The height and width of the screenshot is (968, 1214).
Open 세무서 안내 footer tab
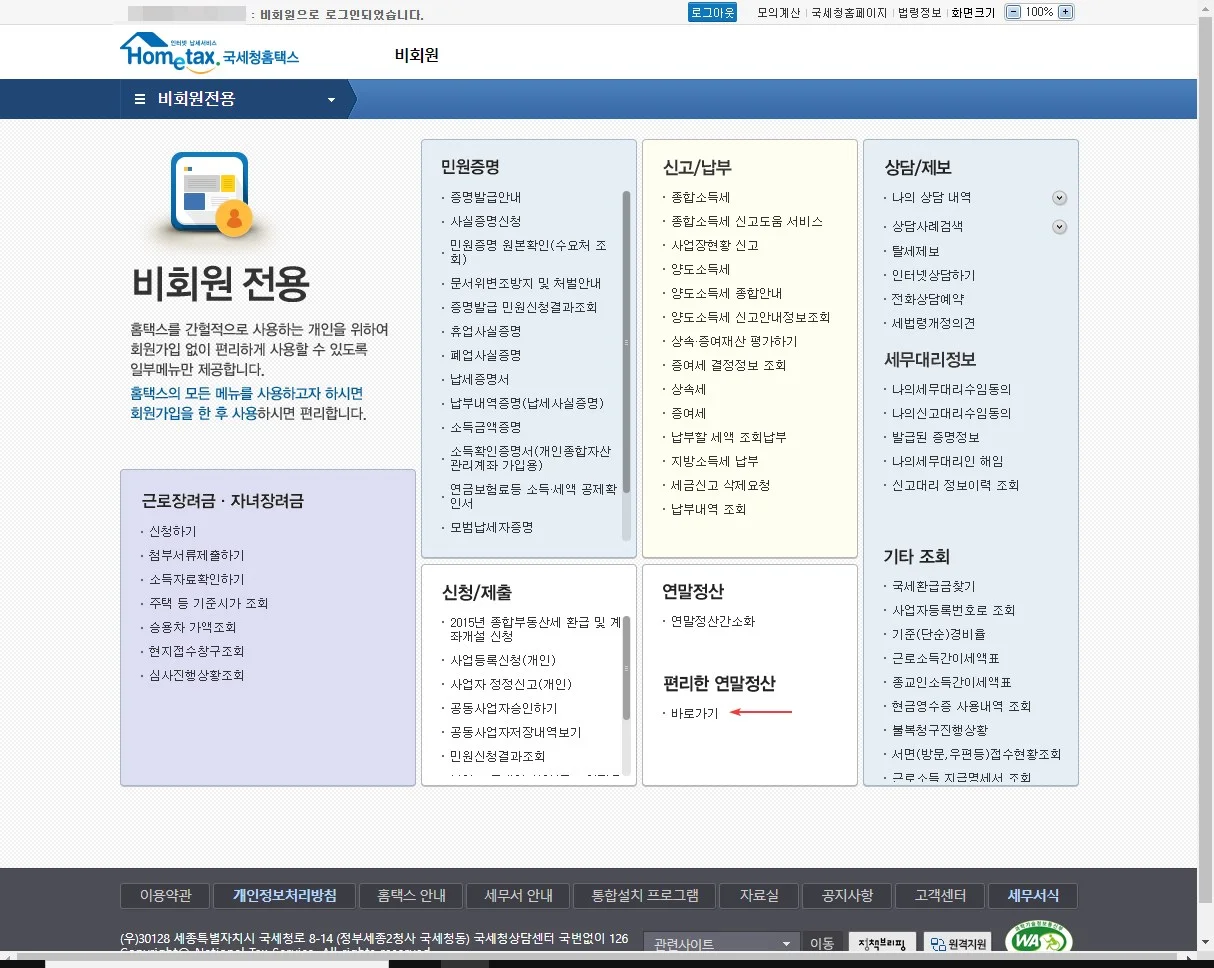tap(518, 895)
